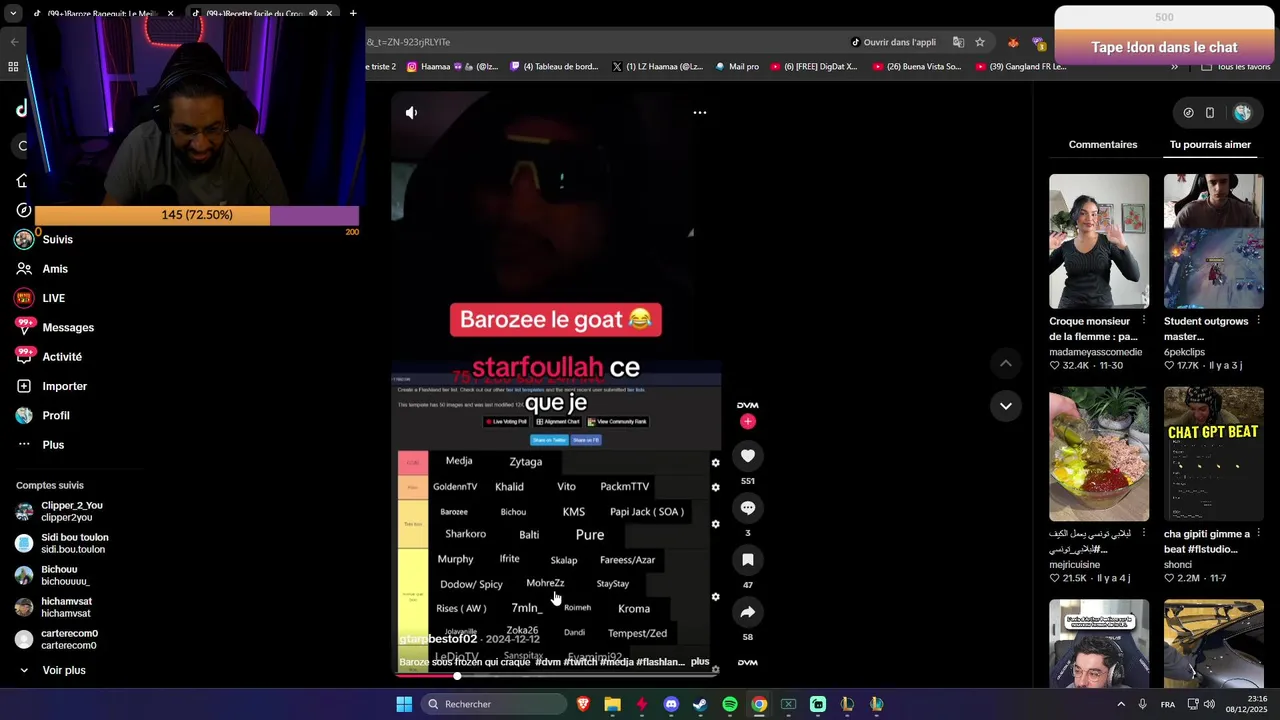Open a new browser tab
The width and height of the screenshot is (1280, 720).
pos(353,13)
